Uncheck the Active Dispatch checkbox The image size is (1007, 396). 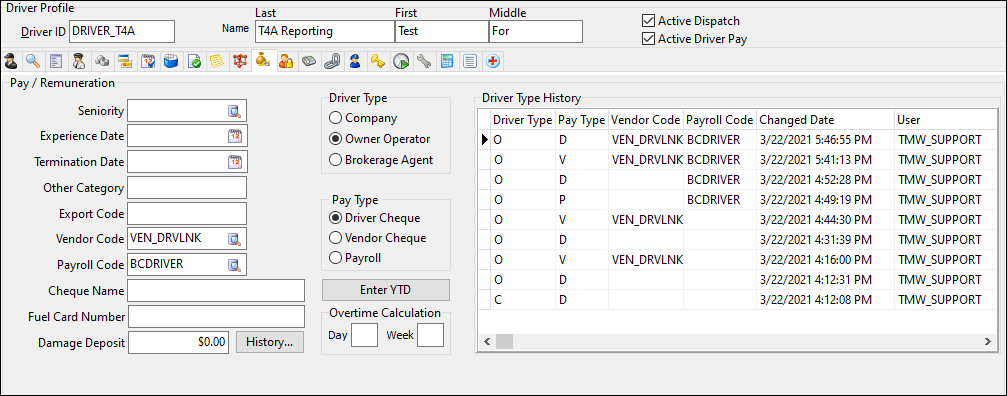click(649, 21)
